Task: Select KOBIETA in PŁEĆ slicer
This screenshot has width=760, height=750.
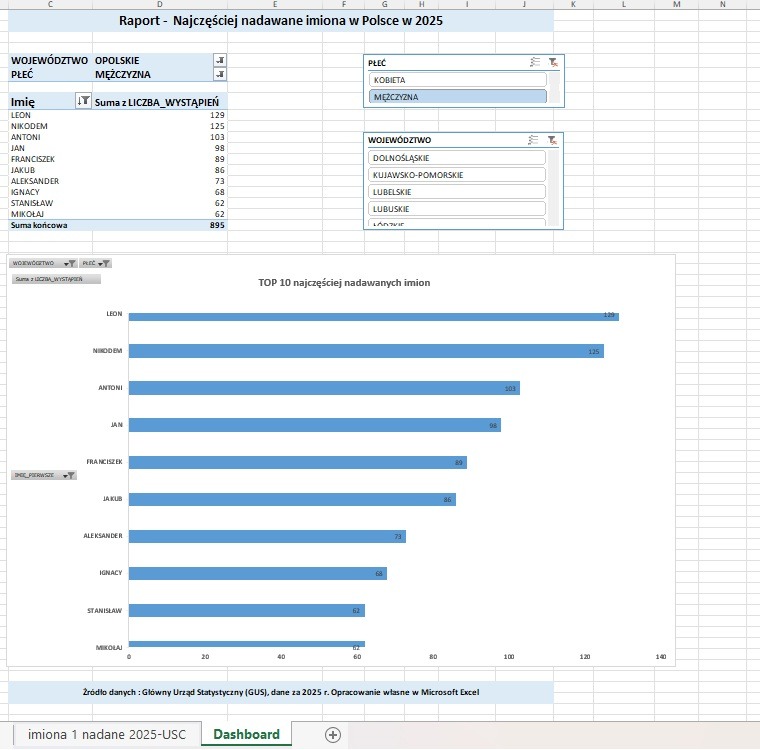Action: tap(458, 80)
